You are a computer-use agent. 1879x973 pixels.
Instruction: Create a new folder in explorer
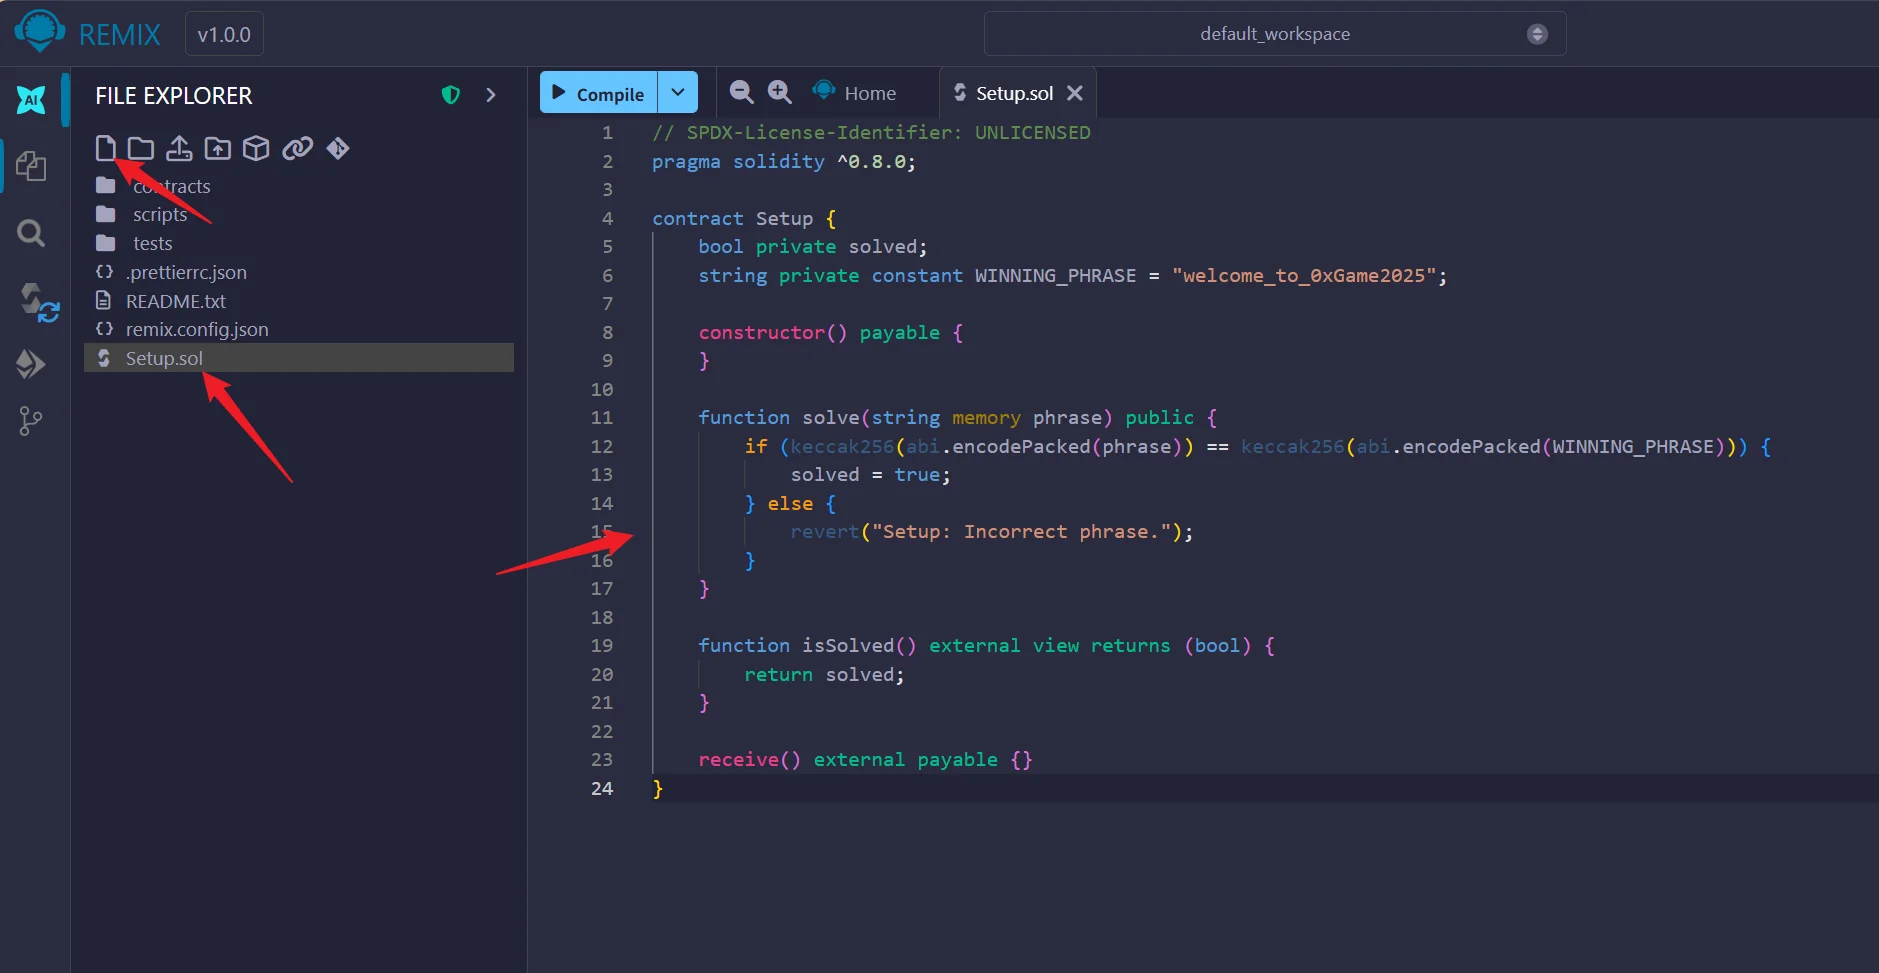pos(141,149)
